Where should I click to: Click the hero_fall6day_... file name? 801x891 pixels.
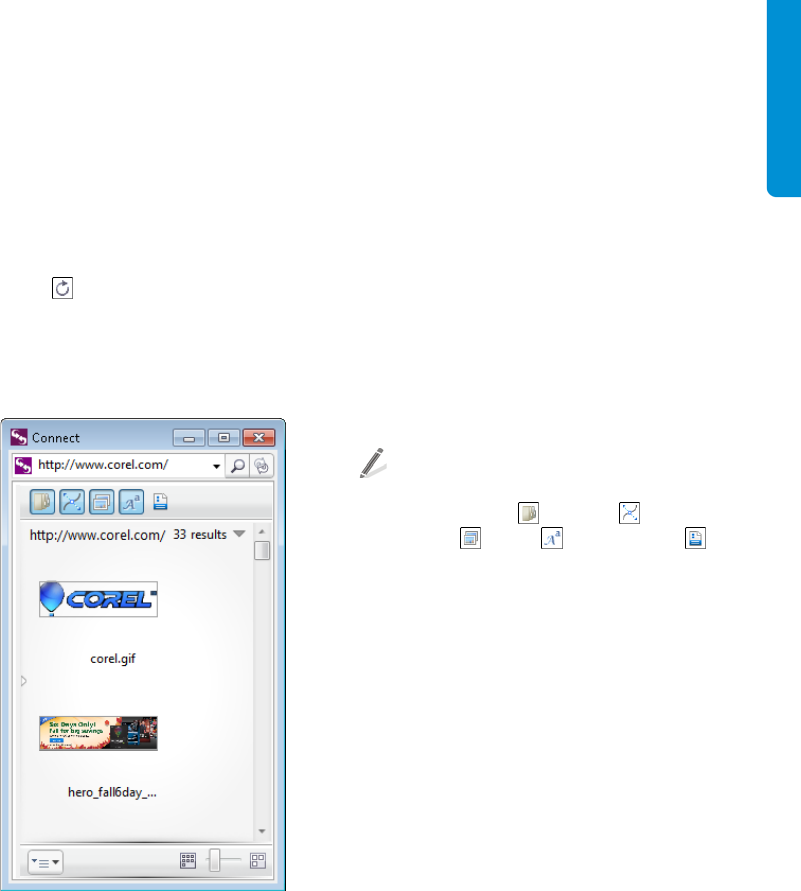112,792
